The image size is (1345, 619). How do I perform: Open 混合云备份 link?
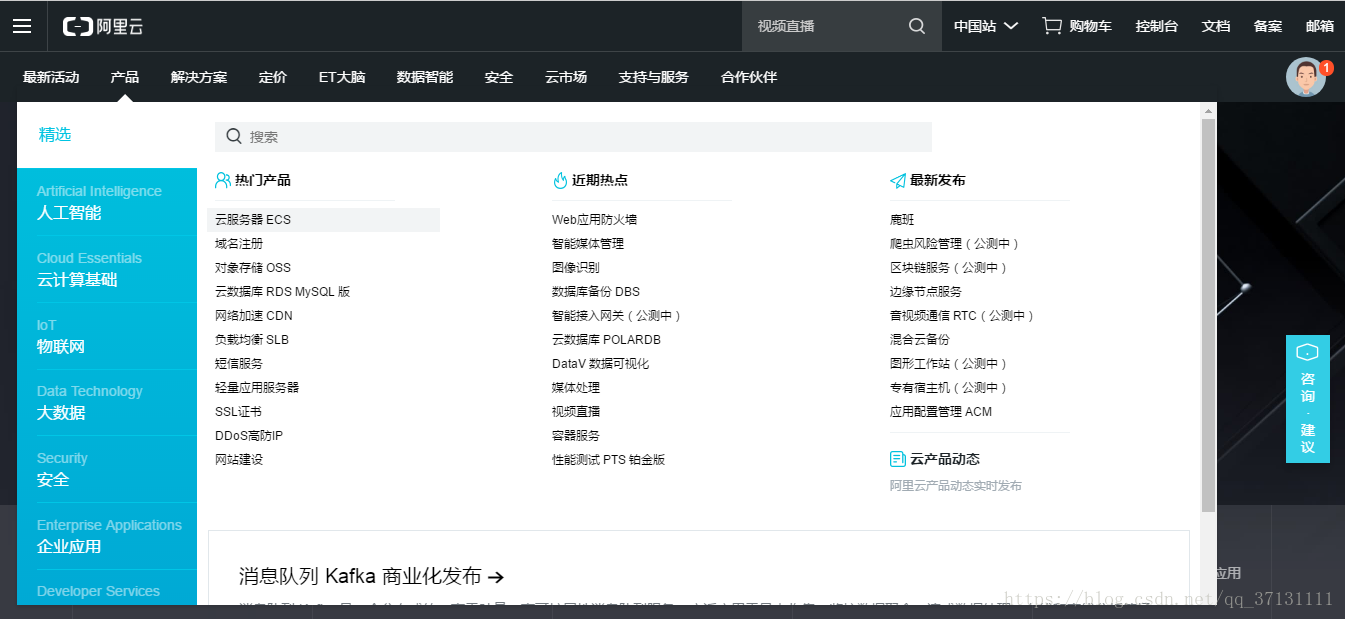click(x=920, y=340)
